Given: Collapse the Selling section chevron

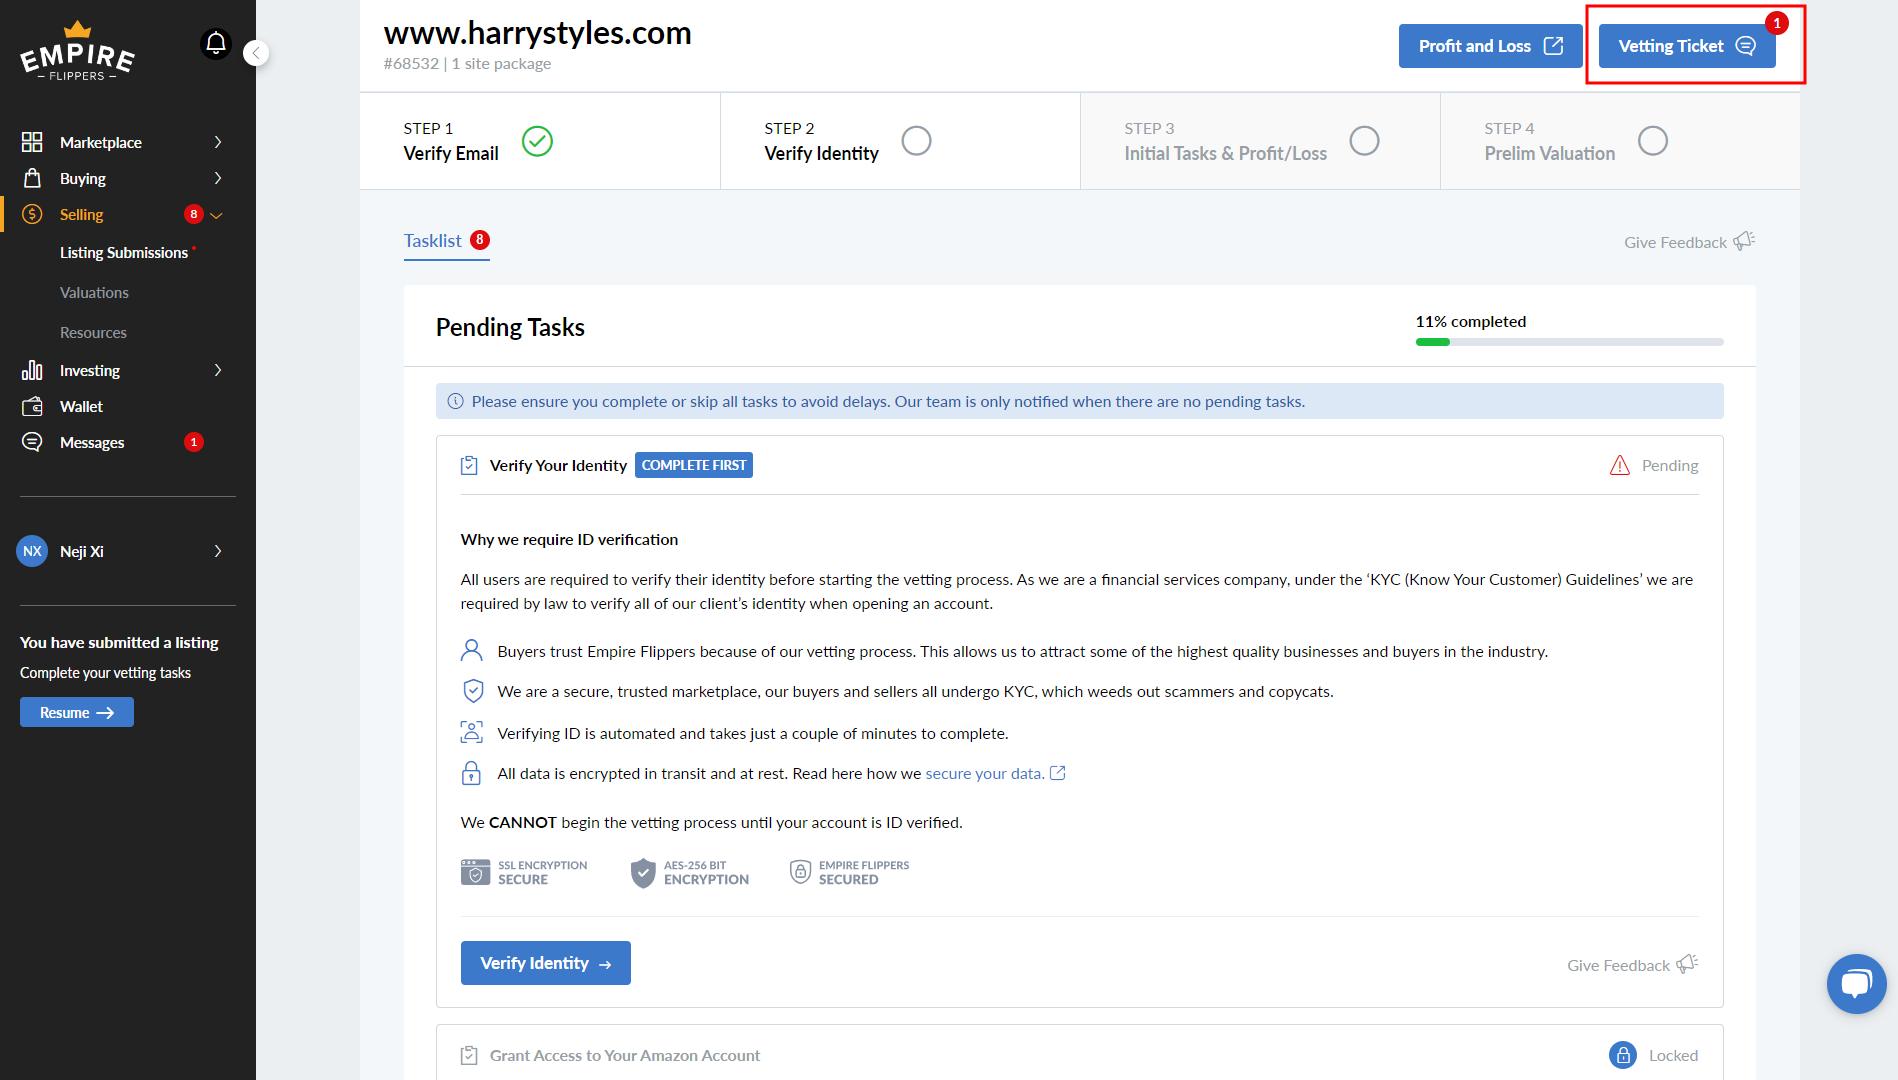Looking at the screenshot, I should [216, 215].
